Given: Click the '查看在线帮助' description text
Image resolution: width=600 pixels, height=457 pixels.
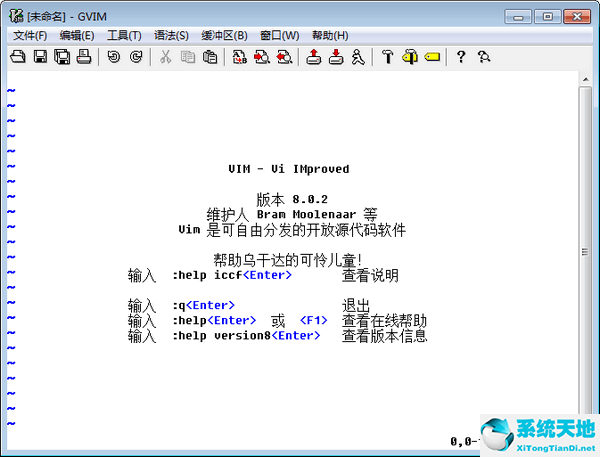Looking at the screenshot, I should pyautogui.click(x=384, y=320).
